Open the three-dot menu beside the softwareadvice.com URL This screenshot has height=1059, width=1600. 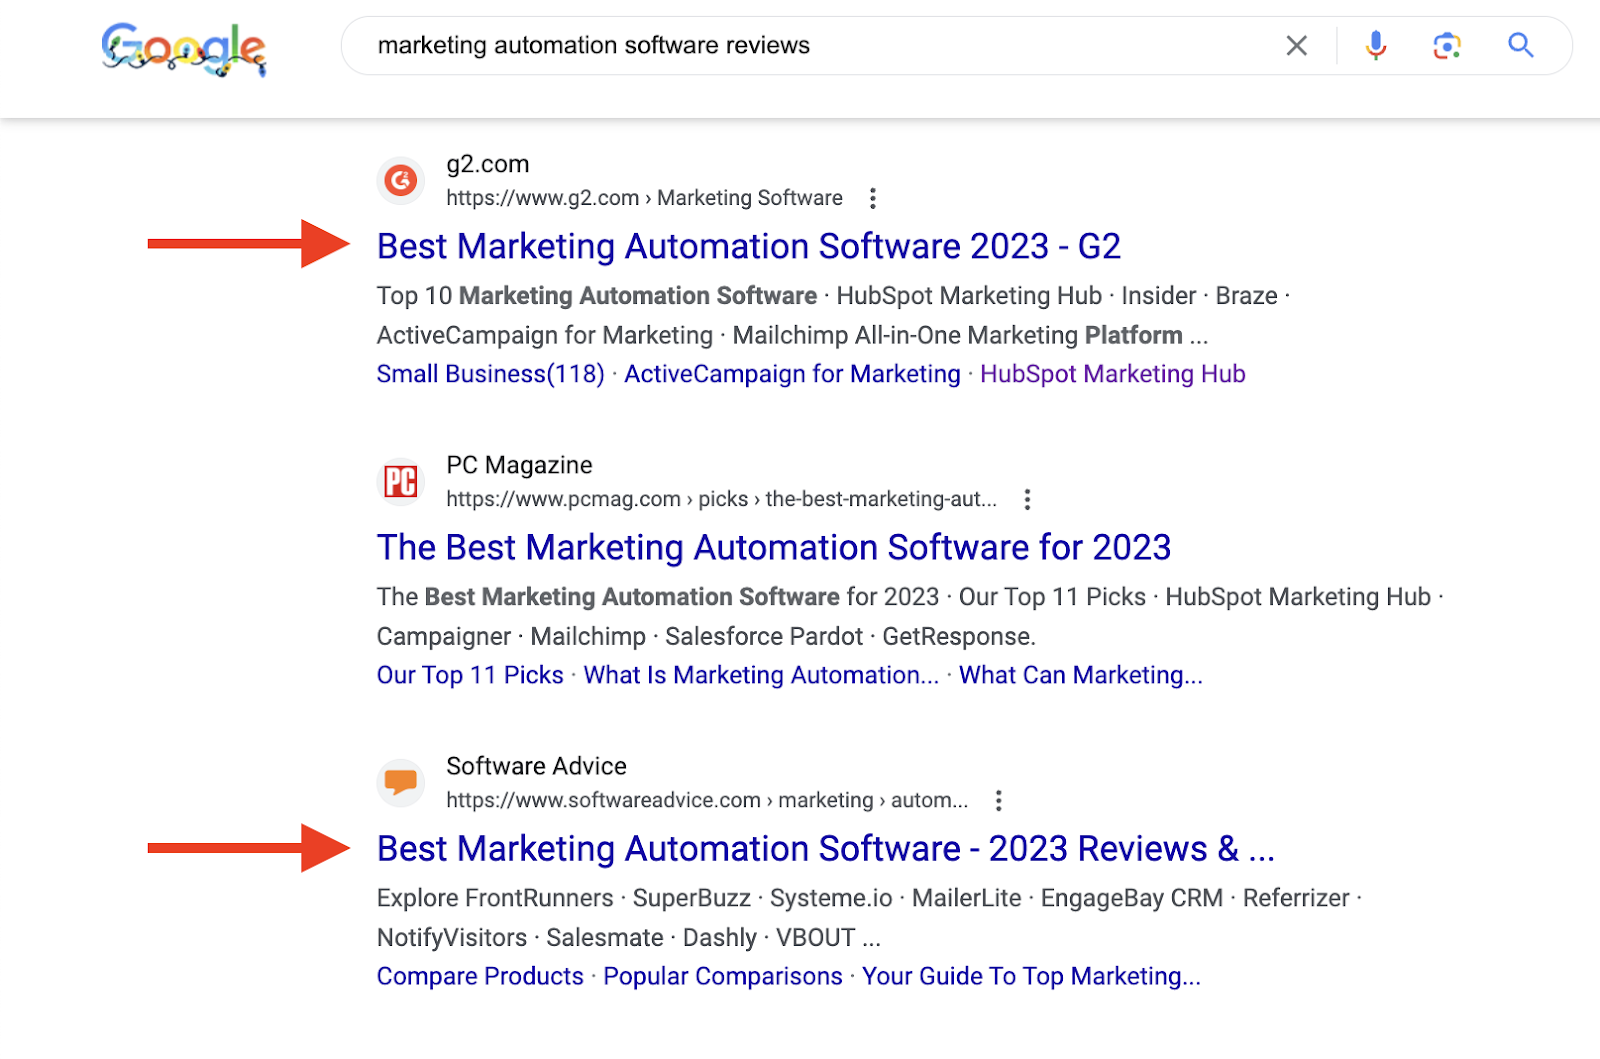[x=998, y=800]
